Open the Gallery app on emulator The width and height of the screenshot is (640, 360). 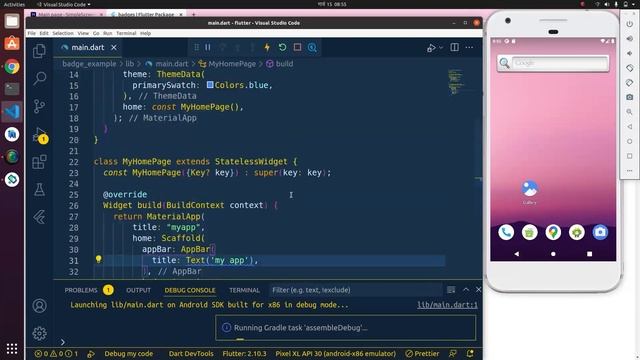(529, 192)
